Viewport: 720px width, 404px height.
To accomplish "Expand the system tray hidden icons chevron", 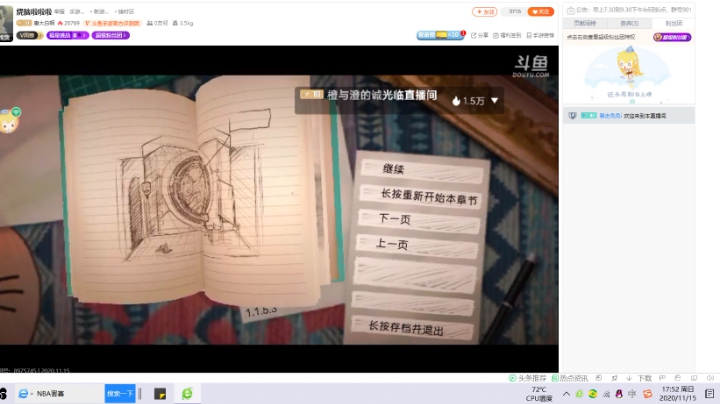I will pyautogui.click(x=566, y=394).
